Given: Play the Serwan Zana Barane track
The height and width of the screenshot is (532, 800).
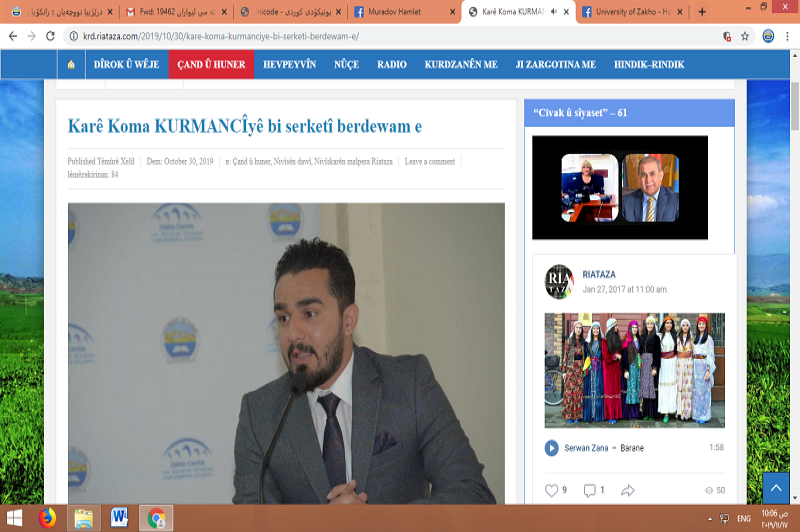Looking at the screenshot, I should 551,448.
